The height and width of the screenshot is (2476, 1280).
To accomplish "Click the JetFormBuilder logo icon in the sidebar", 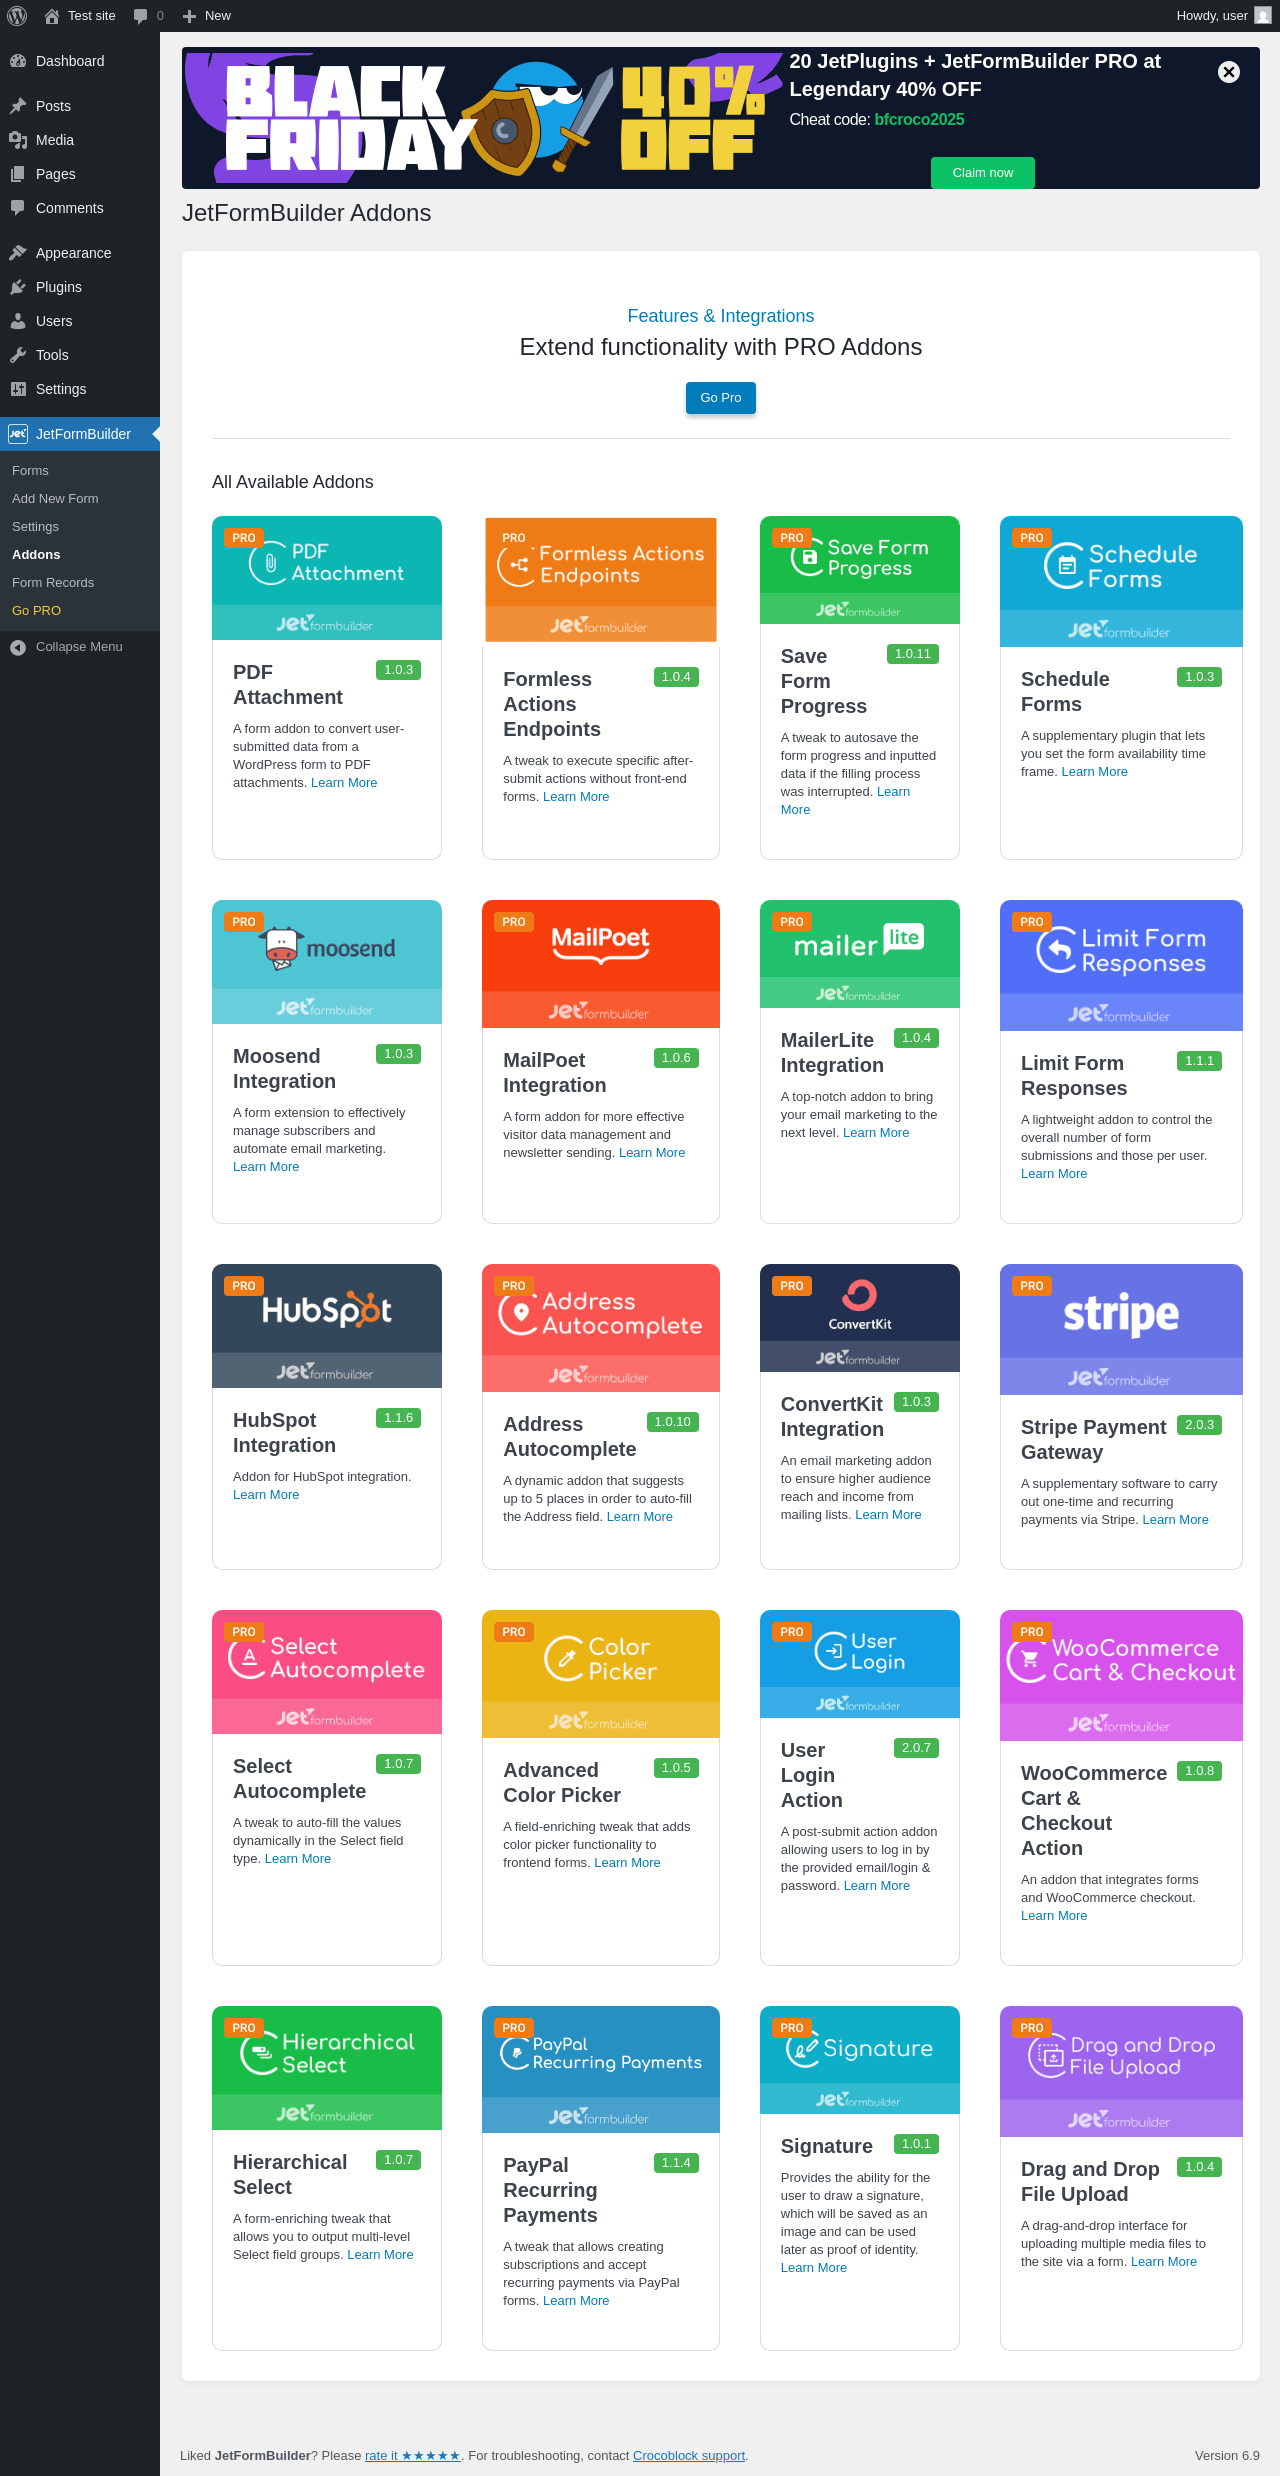I will point(18,434).
